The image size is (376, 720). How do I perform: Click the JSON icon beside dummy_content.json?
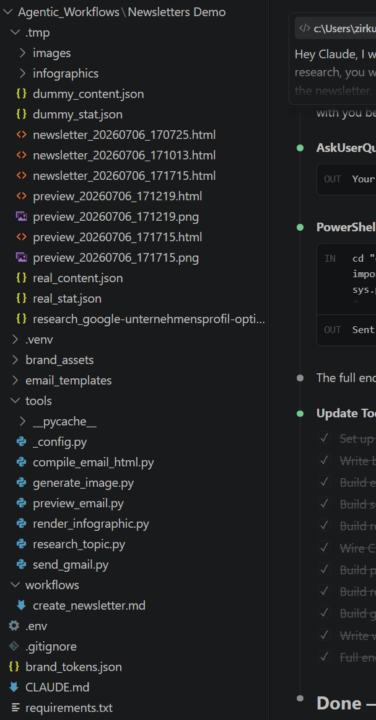pyautogui.click(x=21, y=94)
